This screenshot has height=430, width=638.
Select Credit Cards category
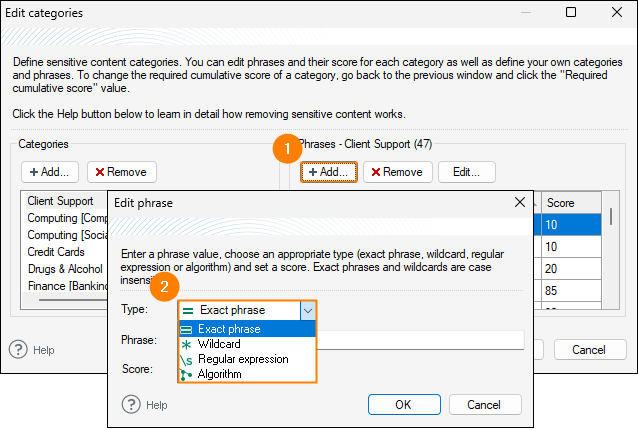55,252
